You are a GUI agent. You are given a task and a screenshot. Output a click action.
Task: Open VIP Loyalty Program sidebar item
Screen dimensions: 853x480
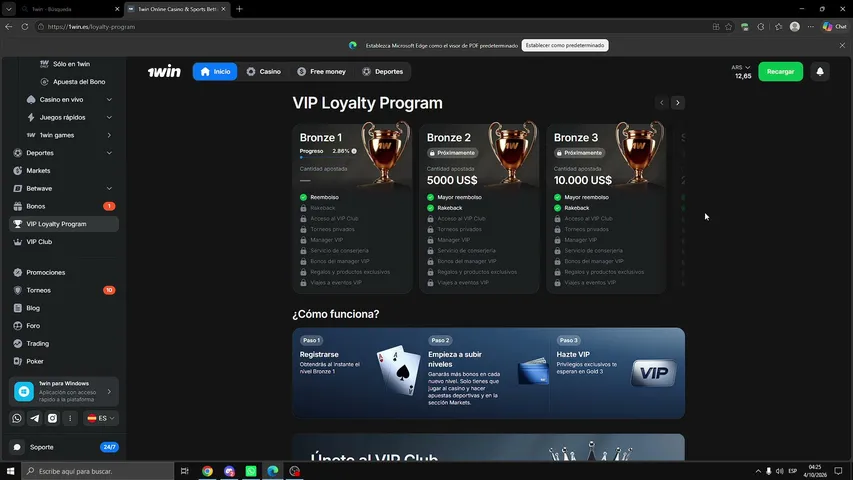64,224
